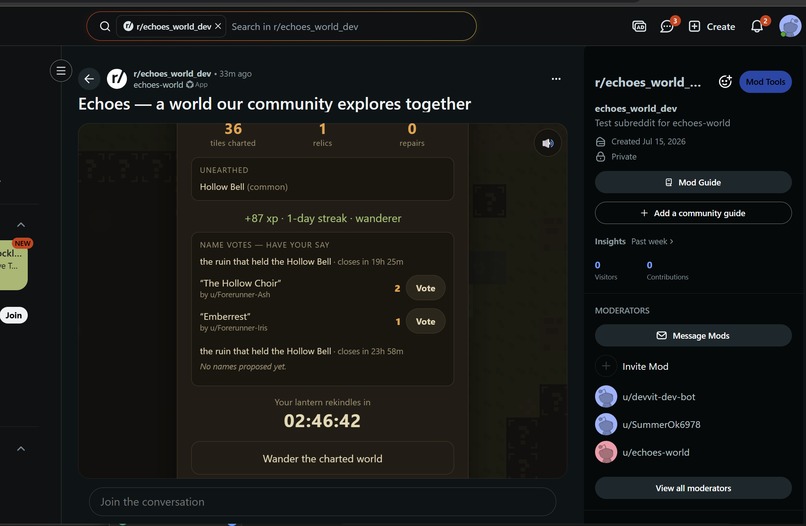Click the 0 repairs stat

click(x=412, y=134)
